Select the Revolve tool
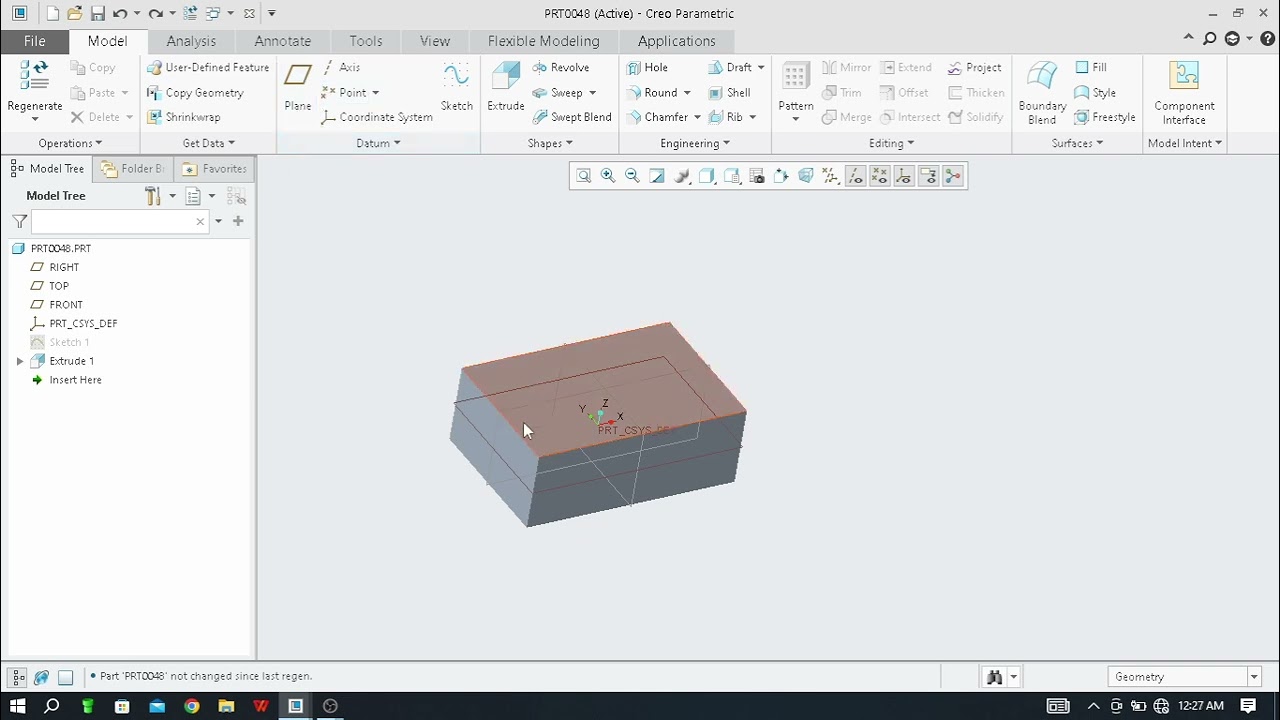 tap(561, 67)
